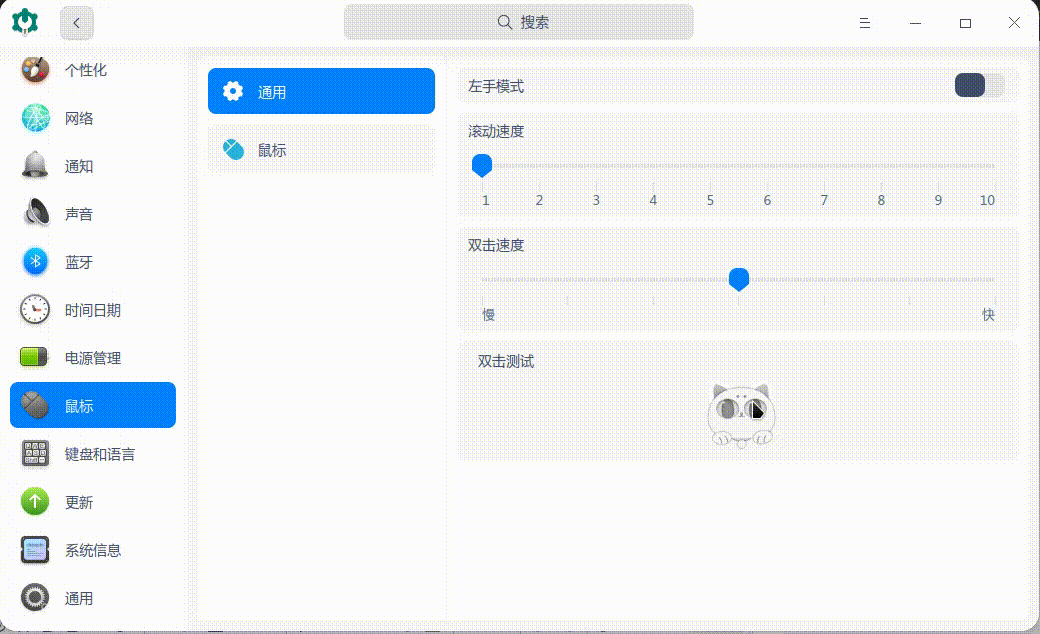
Task: Open the 网络 (Network) settings icon
Action: pos(34,117)
